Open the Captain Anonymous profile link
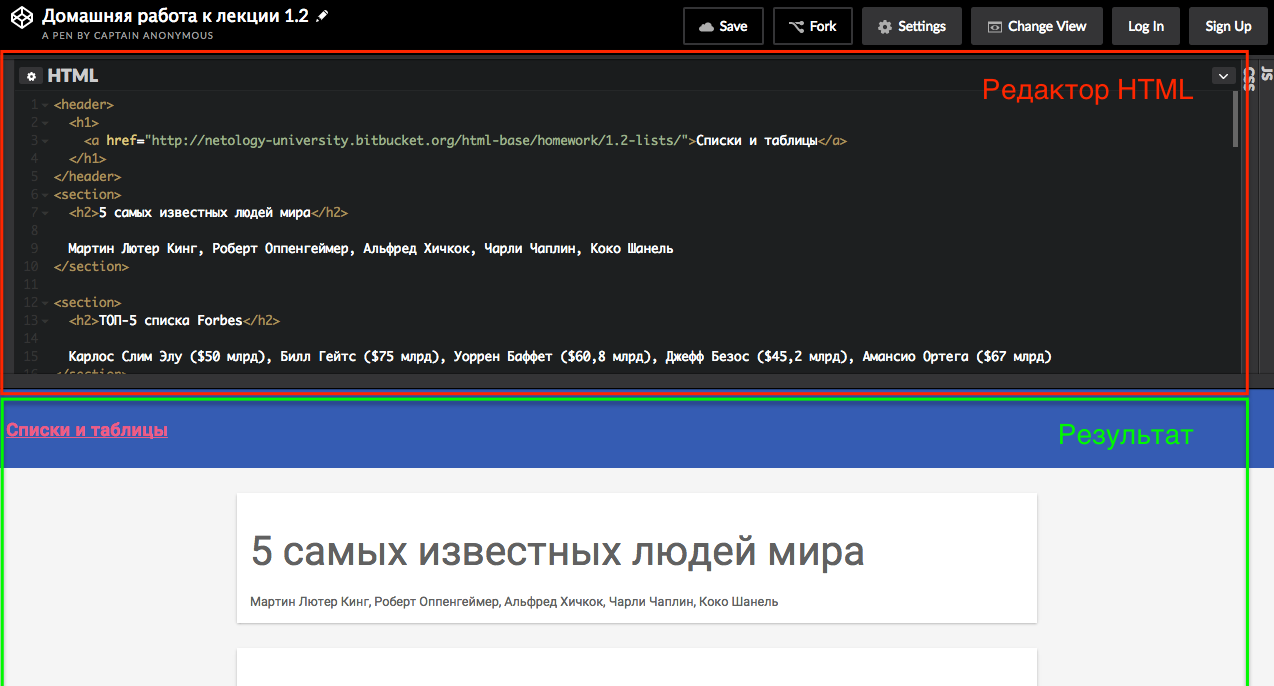 [153, 36]
